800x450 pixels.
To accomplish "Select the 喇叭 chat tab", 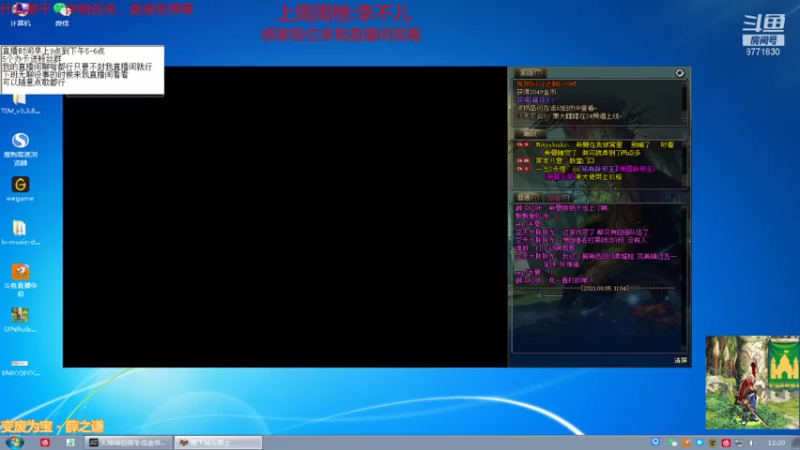I will (530, 134).
